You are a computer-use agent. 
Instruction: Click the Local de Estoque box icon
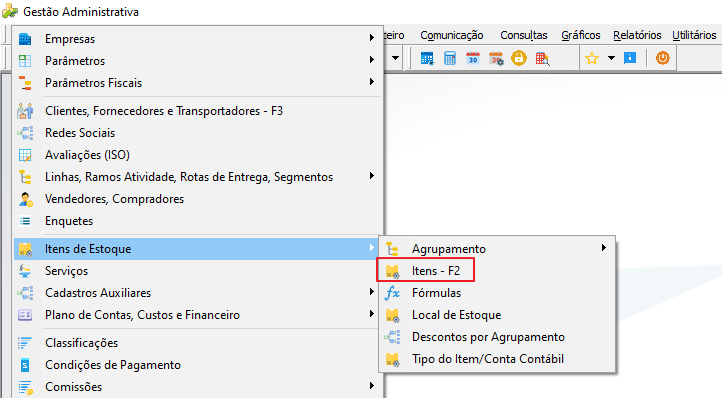click(392, 315)
